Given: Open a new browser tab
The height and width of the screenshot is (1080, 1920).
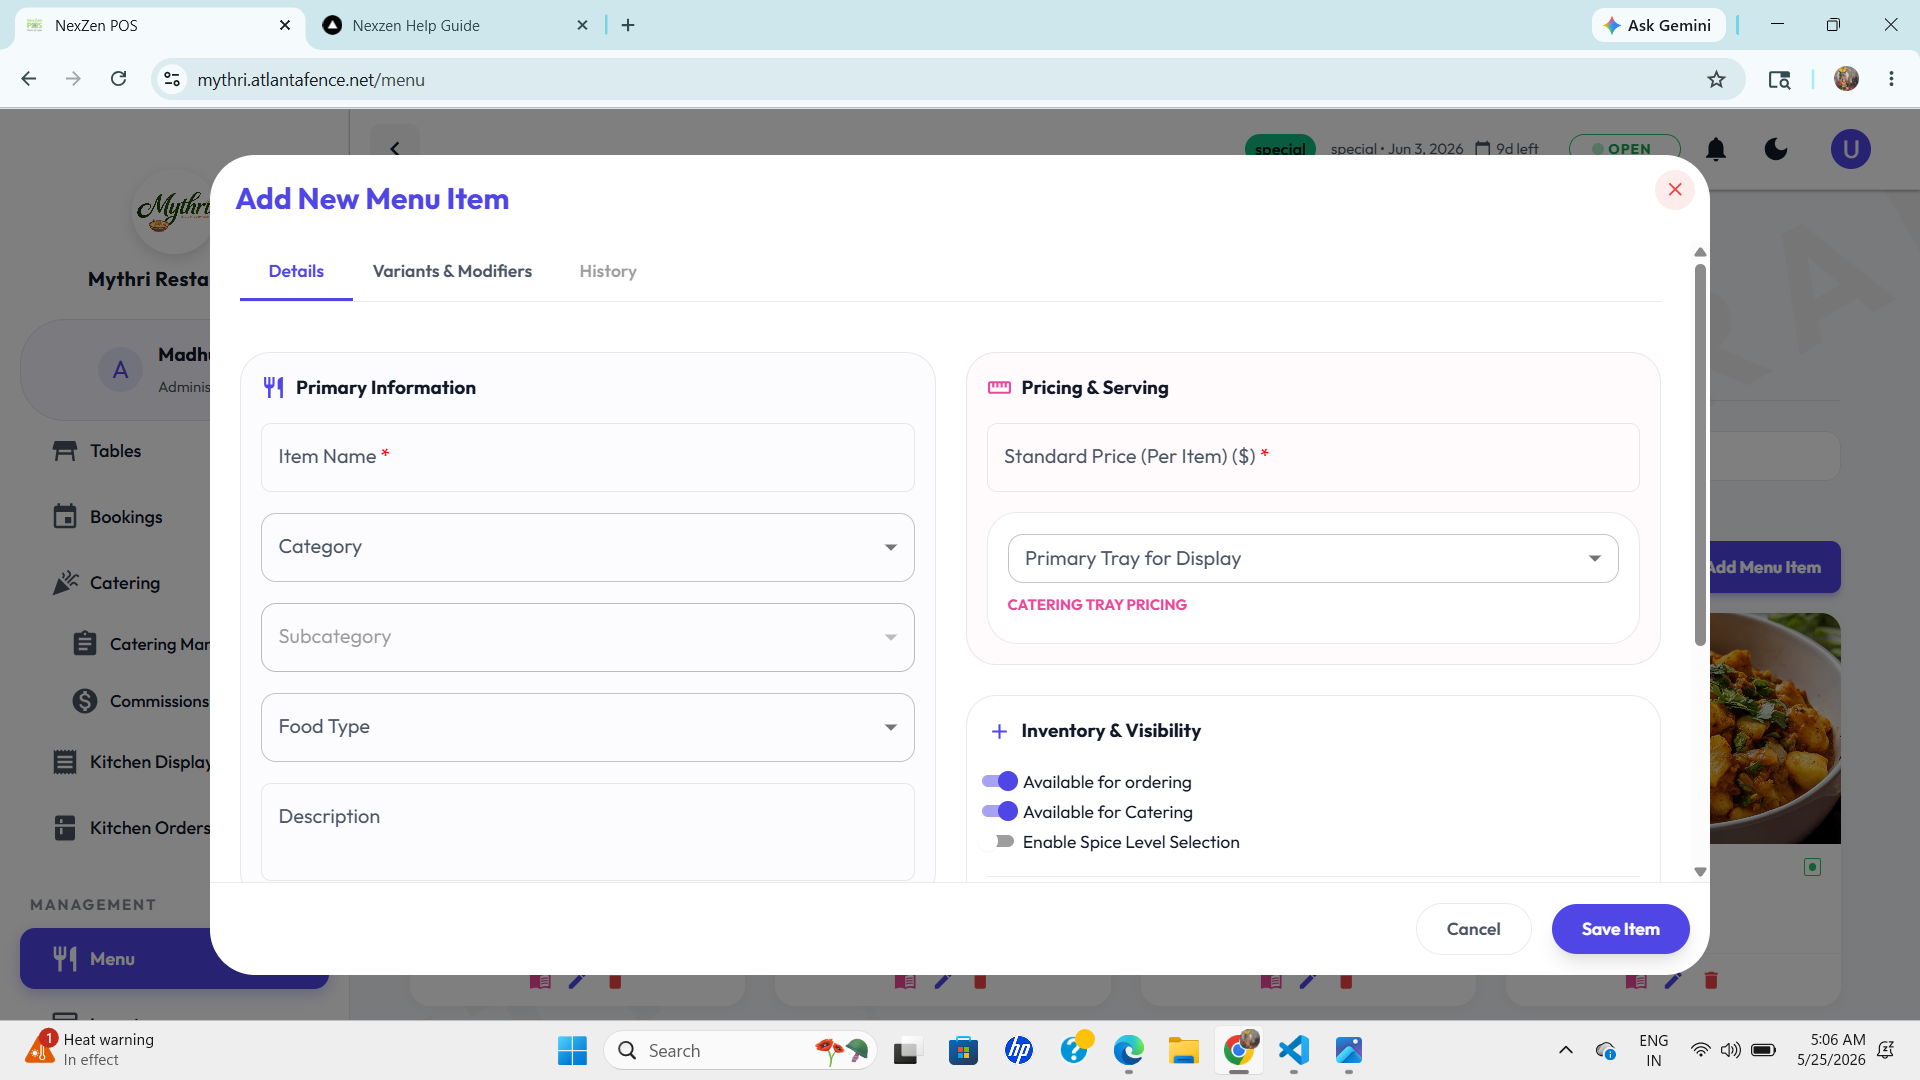Looking at the screenshot, I should pyautogui.click(x=628, y=25).
